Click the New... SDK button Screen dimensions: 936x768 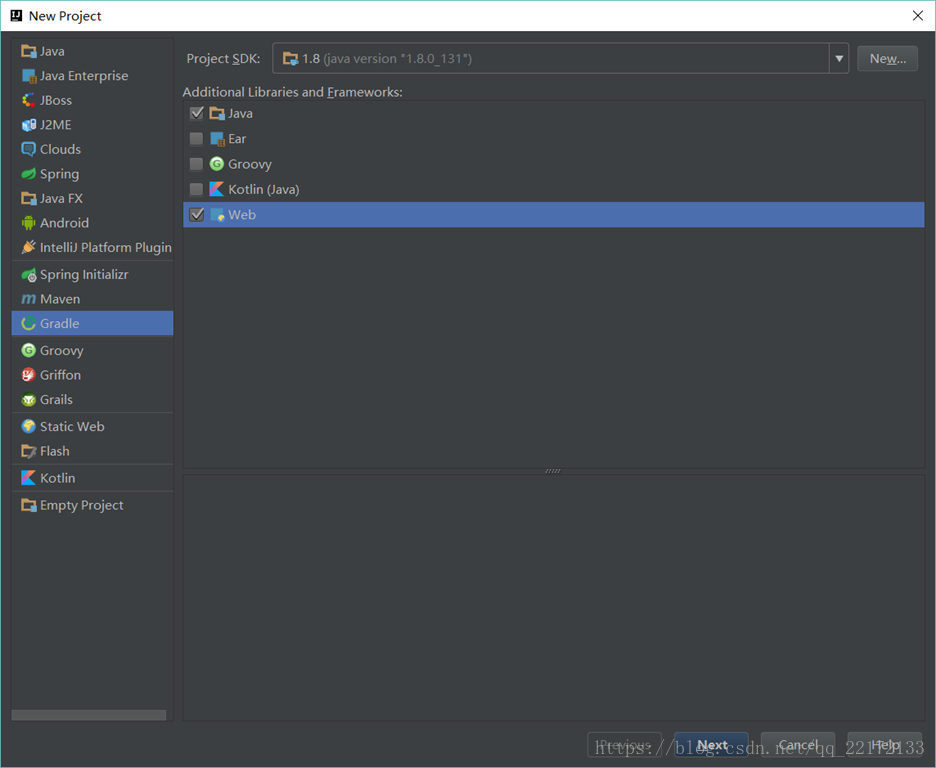(x=887, y=58)
